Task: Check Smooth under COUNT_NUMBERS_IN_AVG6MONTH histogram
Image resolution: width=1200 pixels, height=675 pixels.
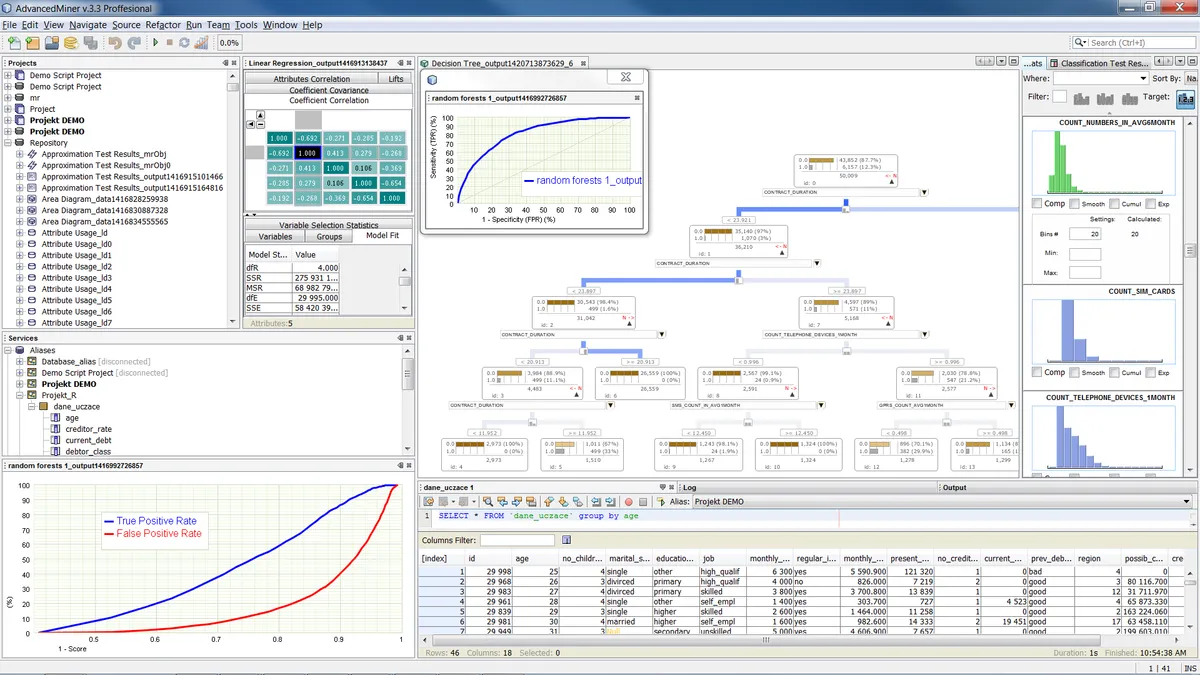Action: pos(1074,204)
